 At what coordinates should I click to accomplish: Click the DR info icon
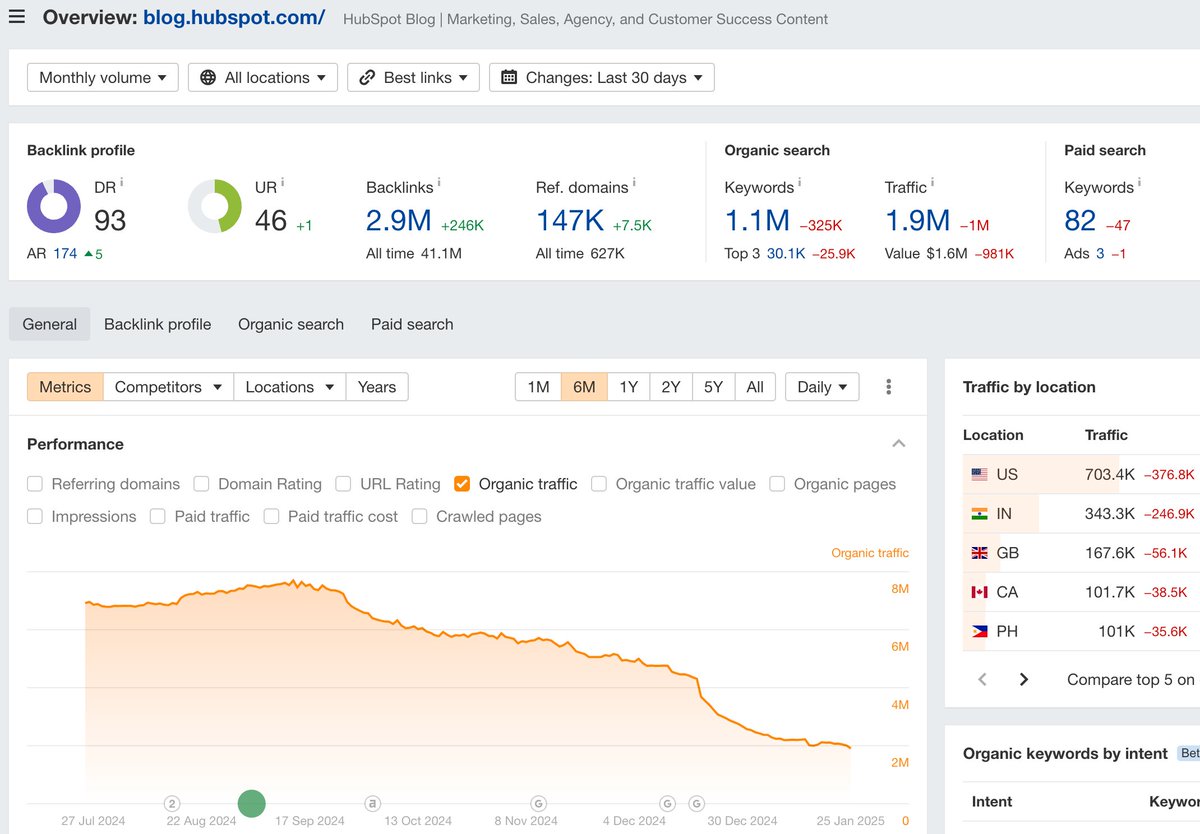(x=122, y=183)
